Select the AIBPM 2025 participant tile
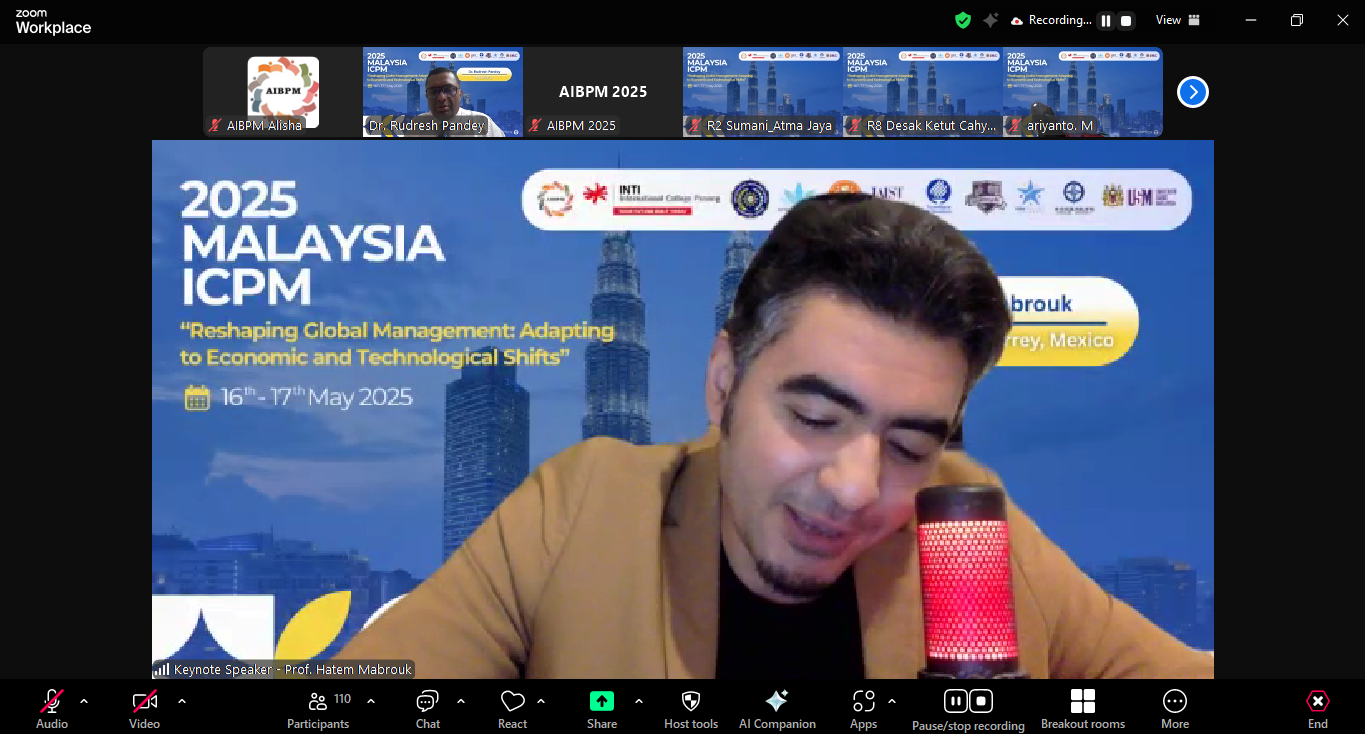Image resolution: width=1365 pixels, height=734 pixels. 603,92
